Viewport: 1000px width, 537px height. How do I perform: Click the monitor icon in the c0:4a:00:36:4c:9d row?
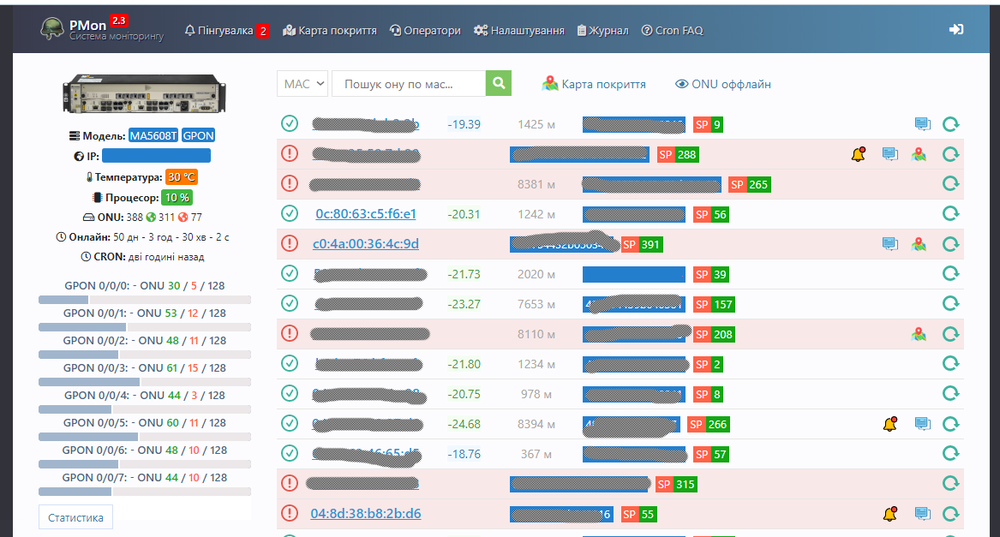[x=889, y=244]
